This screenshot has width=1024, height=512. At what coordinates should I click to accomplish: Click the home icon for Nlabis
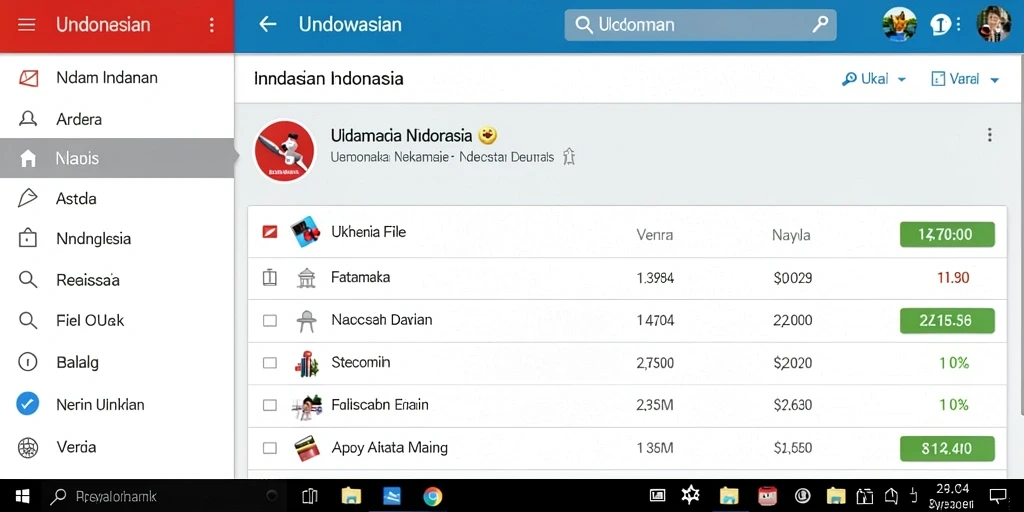click(28, 158)
